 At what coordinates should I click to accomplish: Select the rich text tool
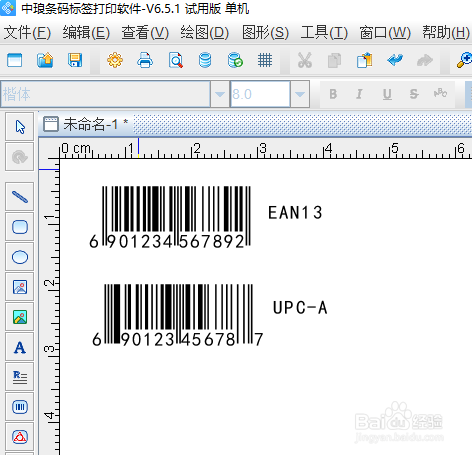point(20,377)
